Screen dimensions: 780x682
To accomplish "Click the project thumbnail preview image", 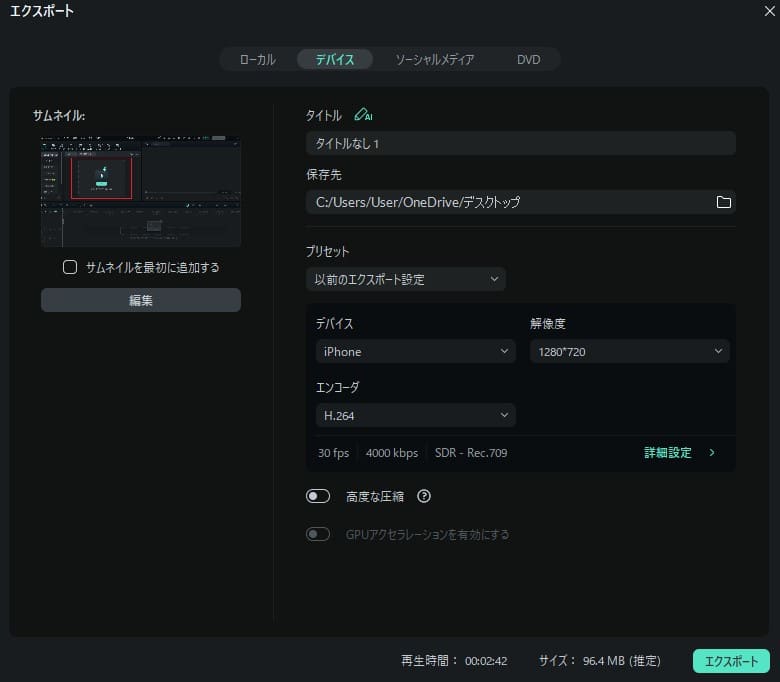I will [141, 192].
